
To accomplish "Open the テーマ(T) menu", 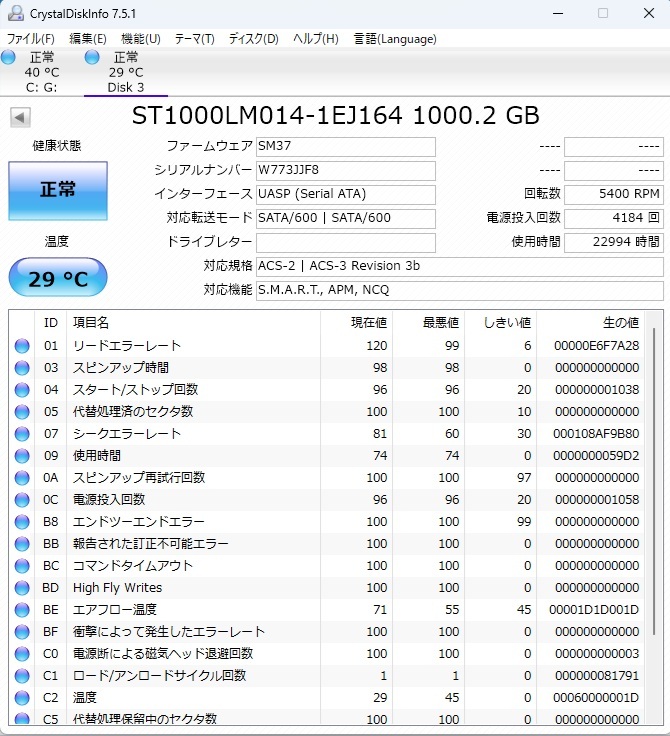I will pos(194,38).
